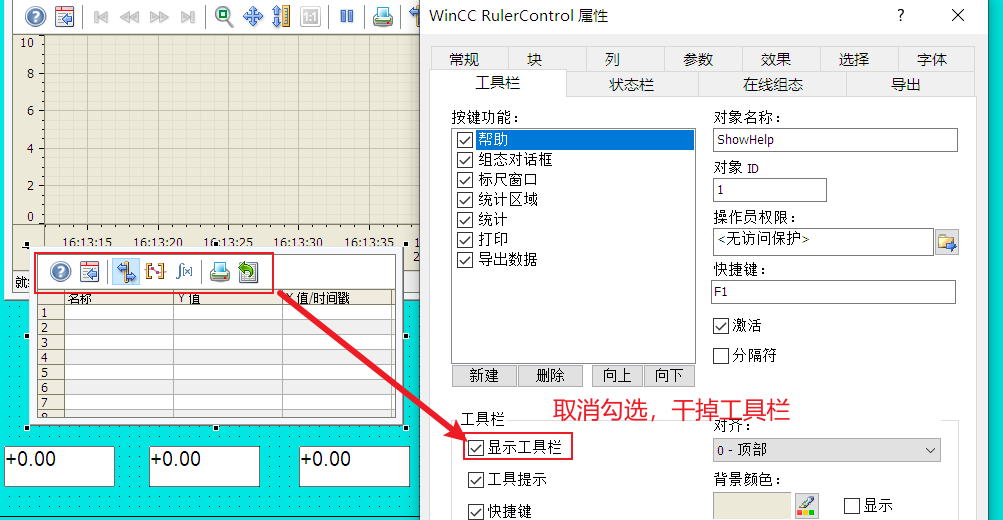Browse operator authorization with folder icon
Screen dimensions: 1003x520
click(x=947, y=242)
